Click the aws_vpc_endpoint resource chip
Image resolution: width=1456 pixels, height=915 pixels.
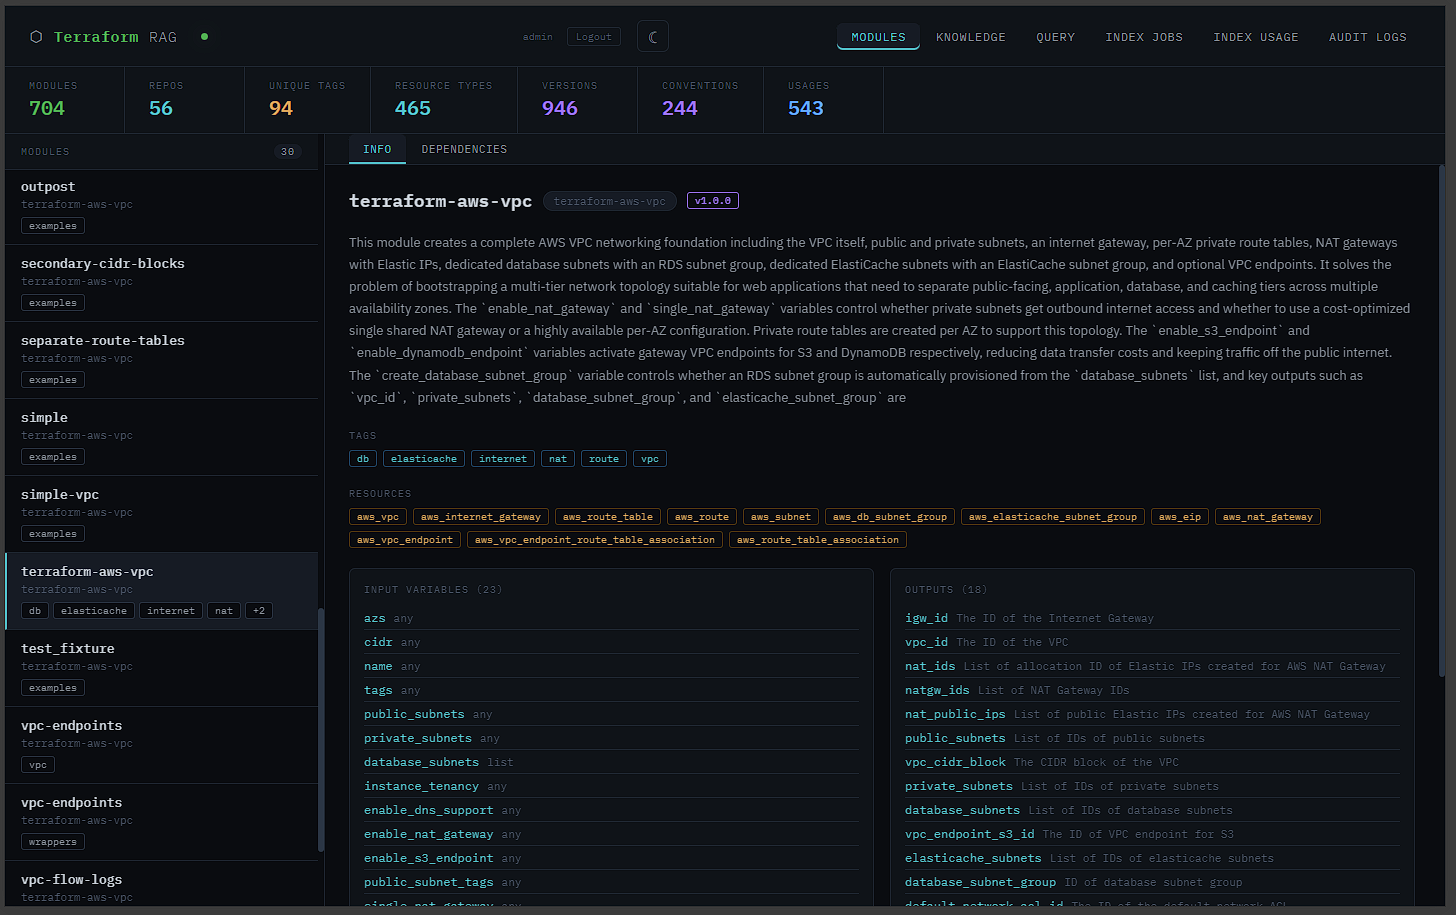405,540
